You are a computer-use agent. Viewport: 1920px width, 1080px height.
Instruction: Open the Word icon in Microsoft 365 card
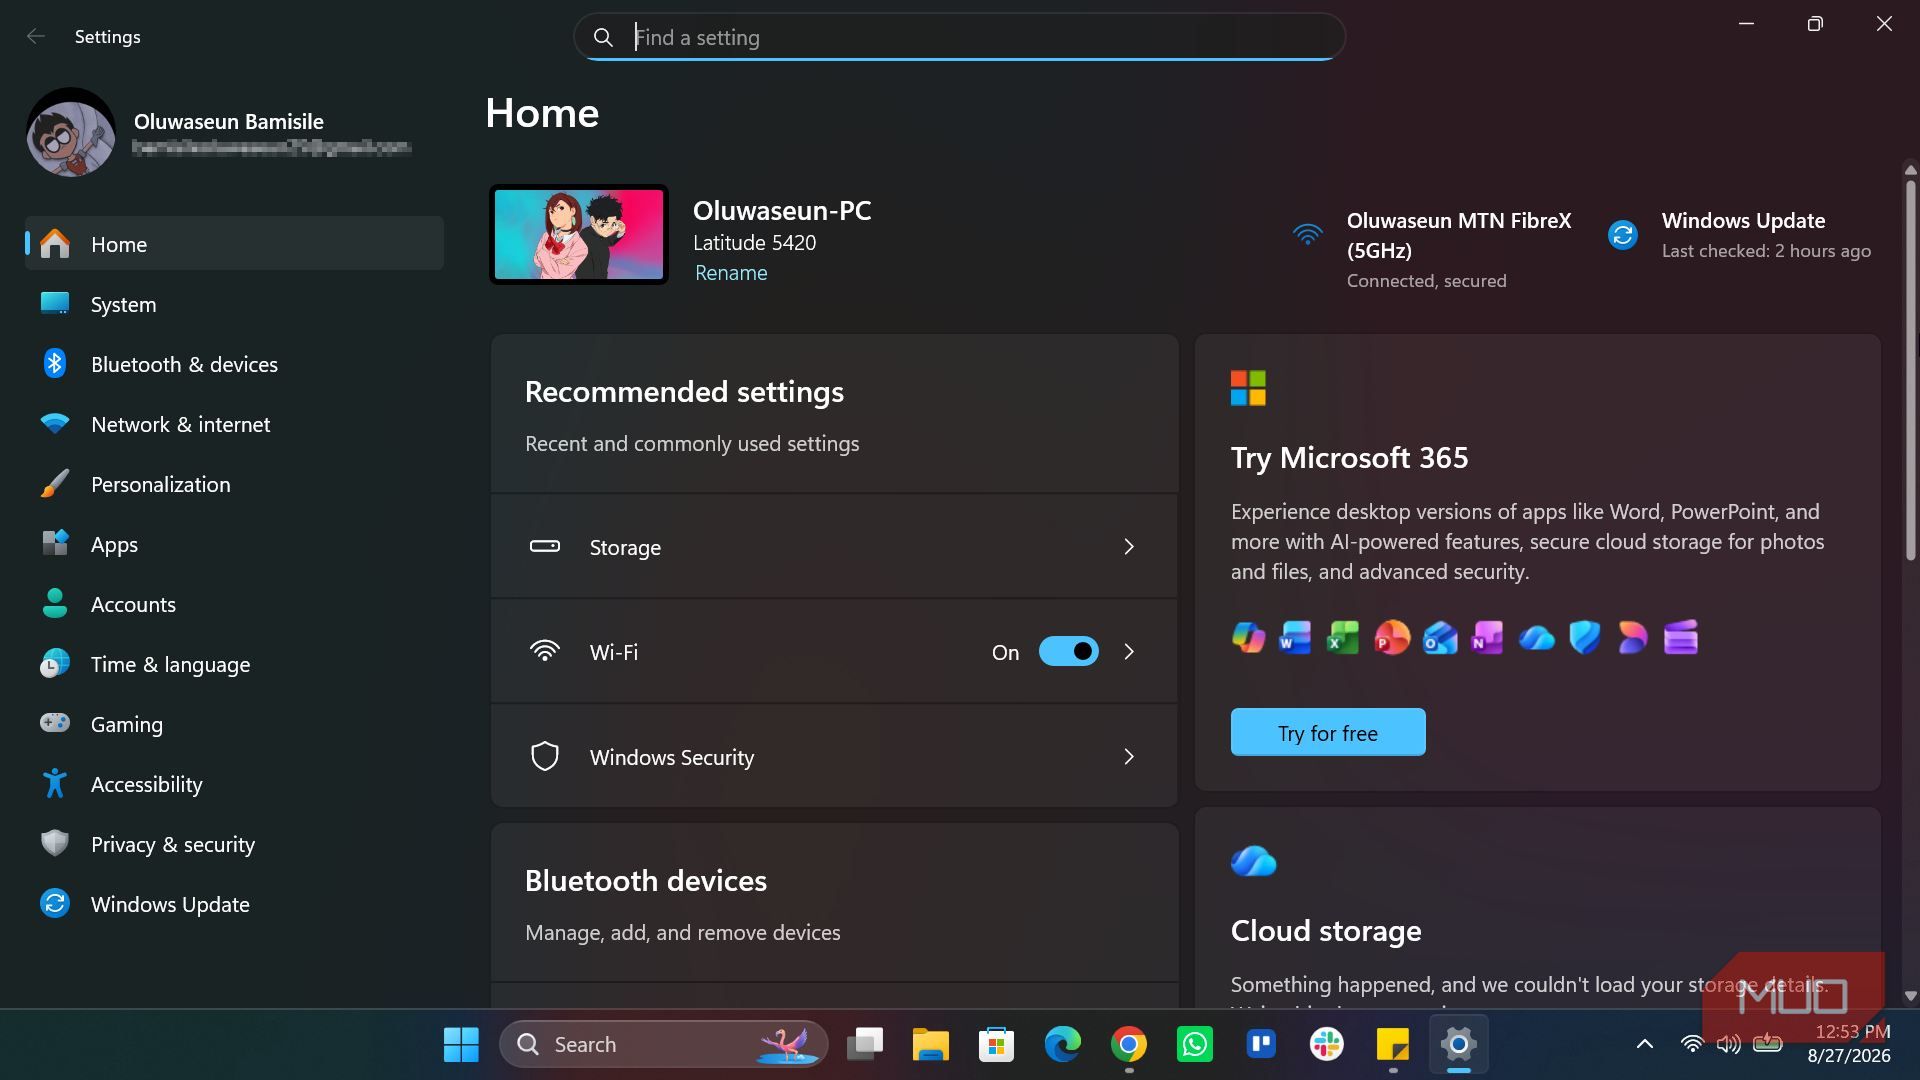click(x=1295, y=637)
